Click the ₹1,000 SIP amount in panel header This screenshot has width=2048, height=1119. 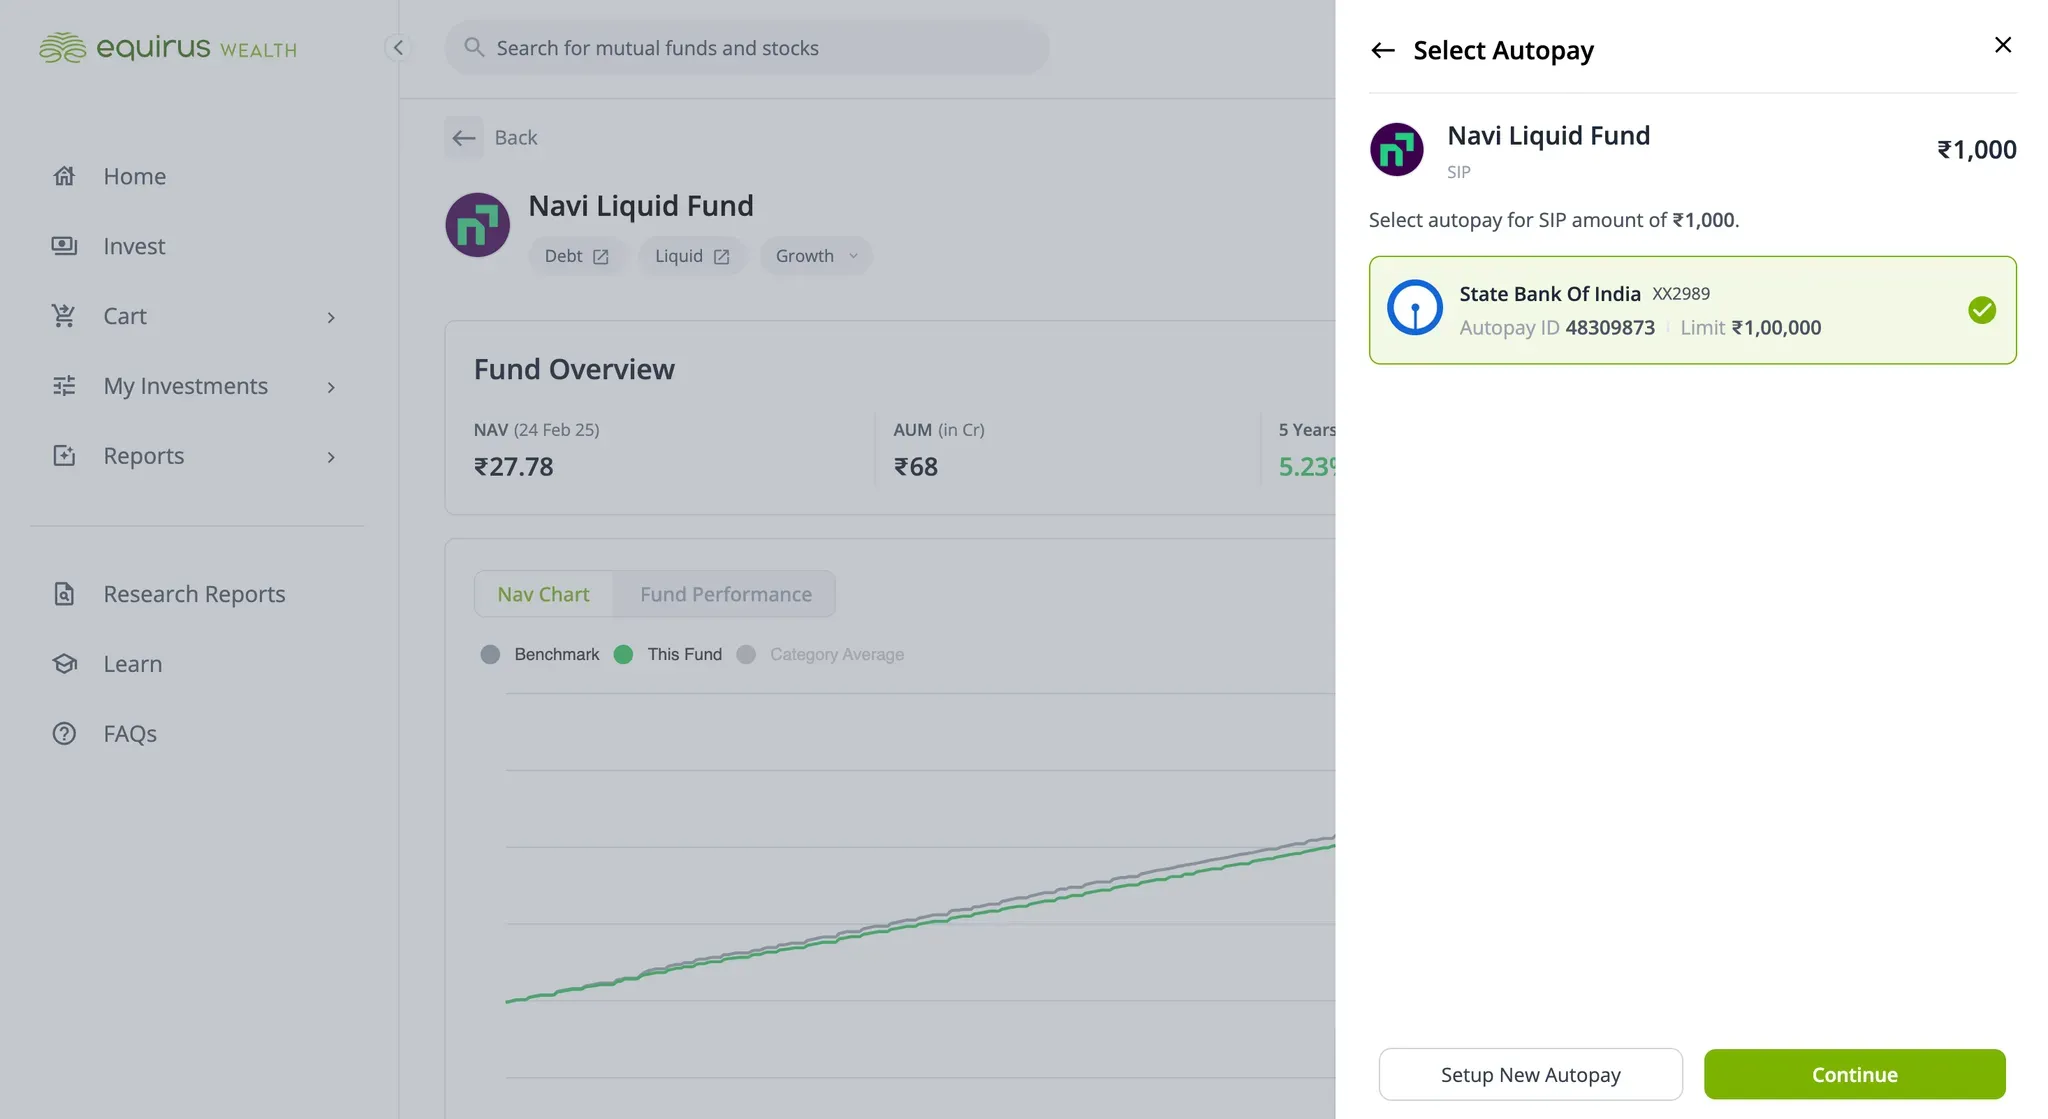pyautogui.click(x=1976, y=150)
